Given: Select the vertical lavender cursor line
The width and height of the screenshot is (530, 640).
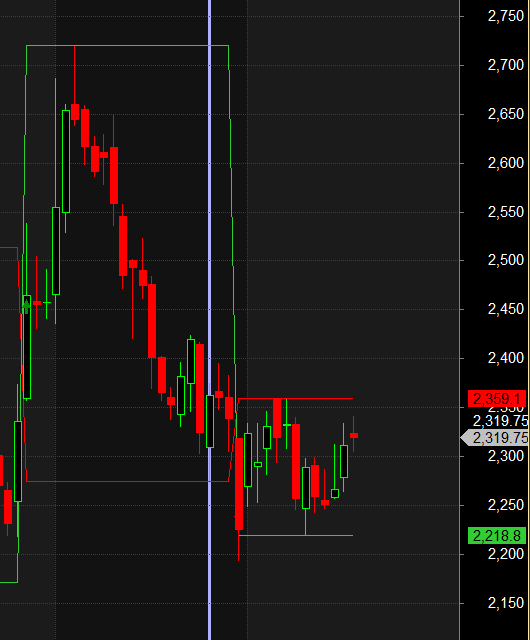Looking at the screenshot, I should click(x=209, y=320).
